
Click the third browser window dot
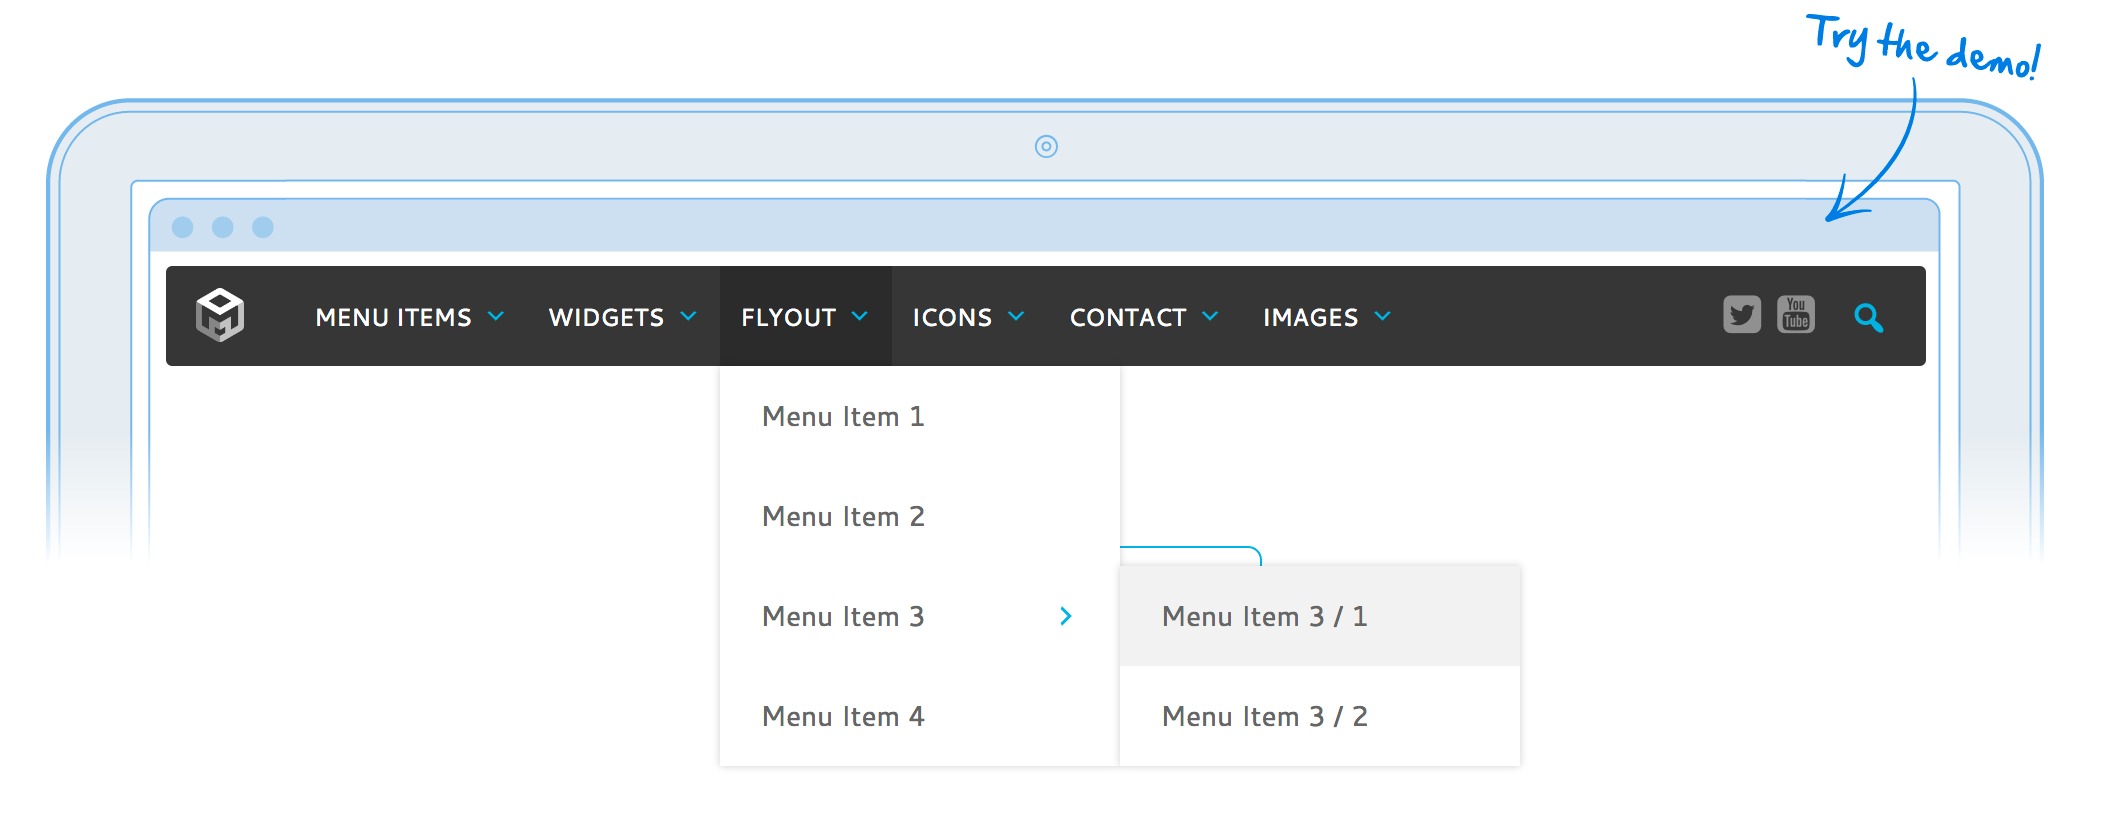point(263,227)
